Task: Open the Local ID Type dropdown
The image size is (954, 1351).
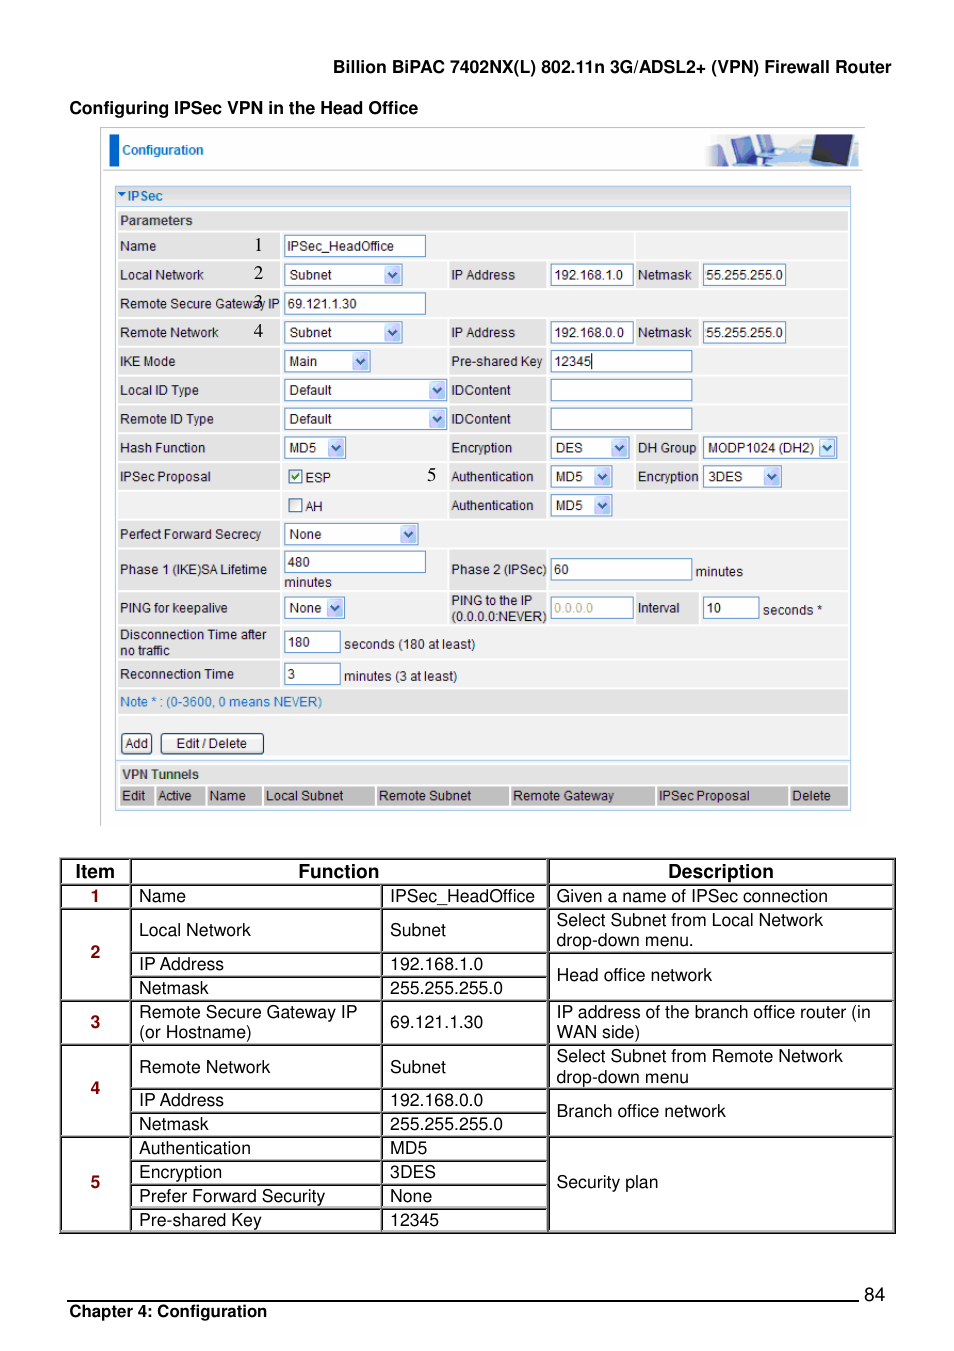Action: [365, 391]
